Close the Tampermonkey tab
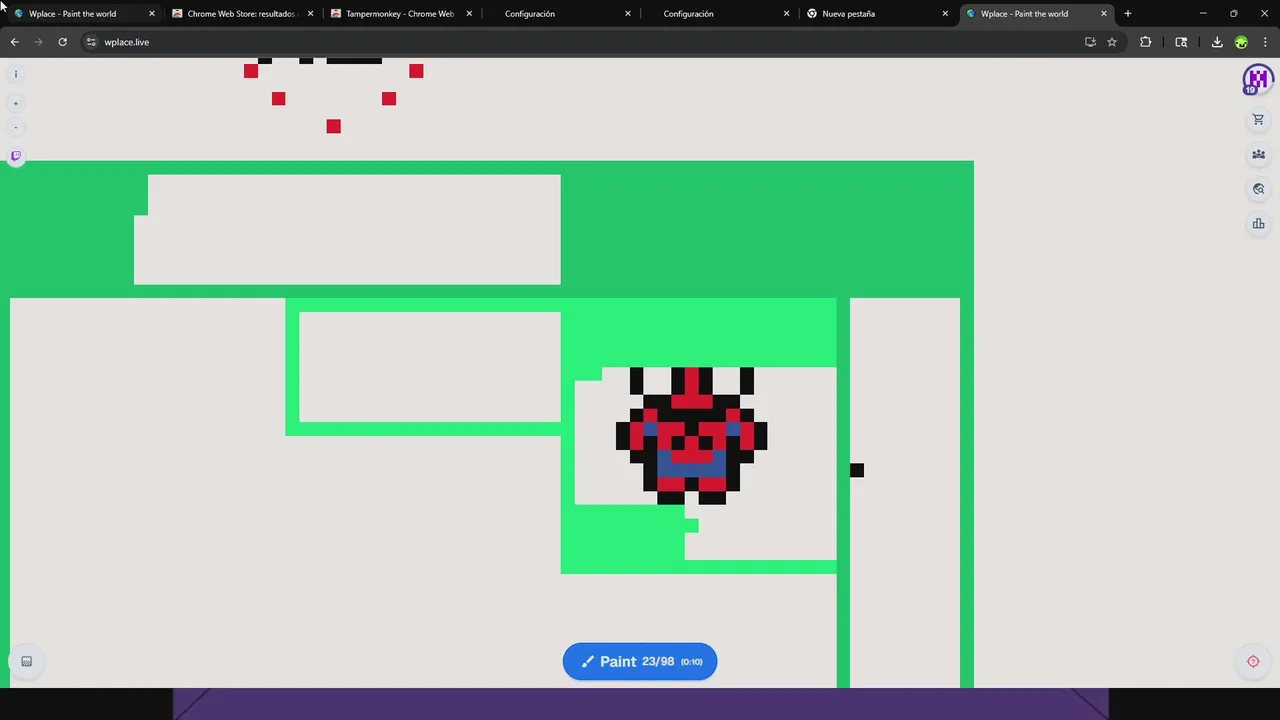Screen dimensions: 1280x720 pos(469,14)
